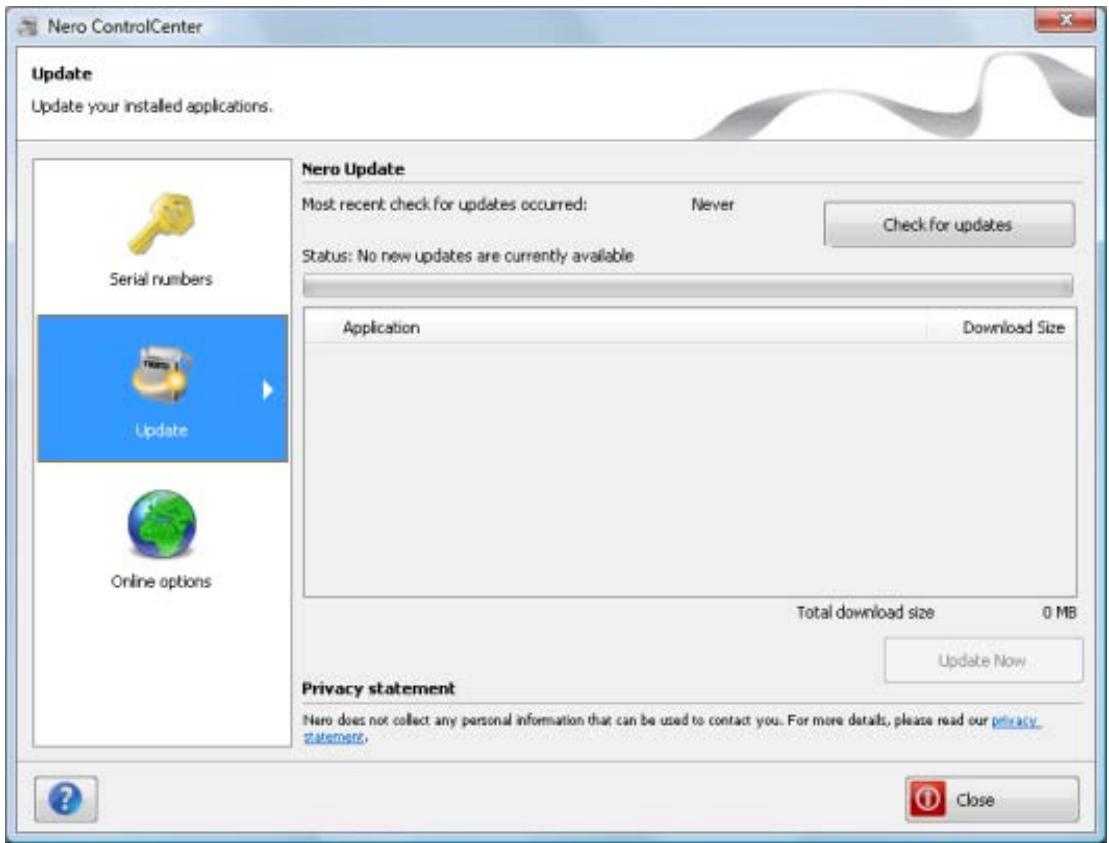Click 'Most recent check for updates occurred:' text

pyautogui.click(x=444, y=204)
